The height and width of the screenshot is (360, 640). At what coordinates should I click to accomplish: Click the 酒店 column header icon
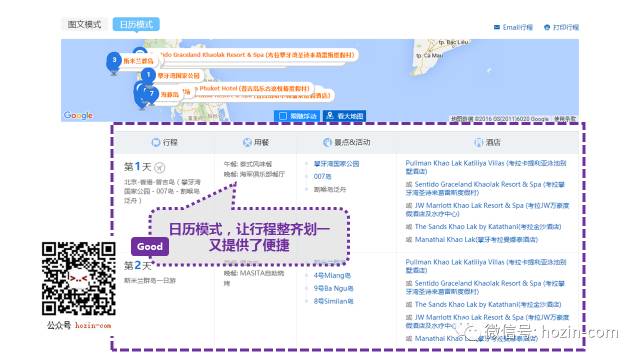(x=478, y=142)
